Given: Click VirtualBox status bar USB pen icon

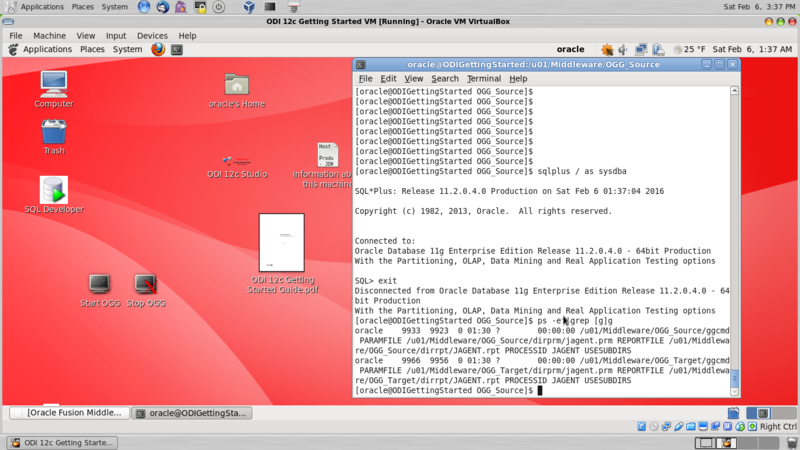Looking at the screenshot, I should pos(679,427).
